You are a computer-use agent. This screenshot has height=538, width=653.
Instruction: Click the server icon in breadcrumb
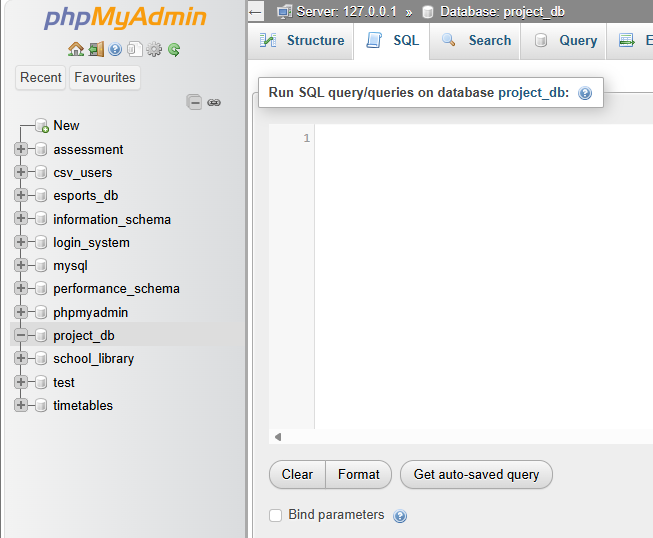click(x=284, y=12)
